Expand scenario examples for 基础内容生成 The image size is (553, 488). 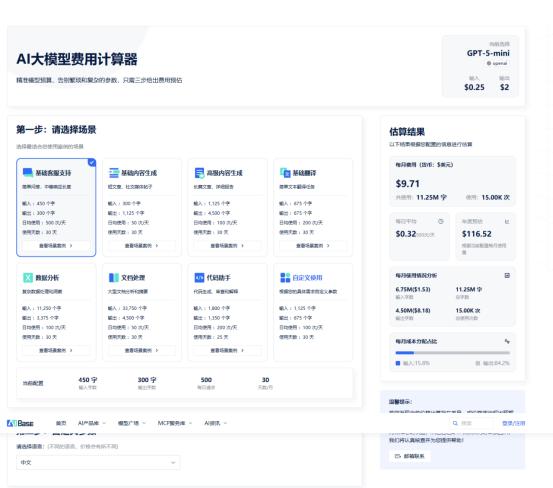[141, 245]
